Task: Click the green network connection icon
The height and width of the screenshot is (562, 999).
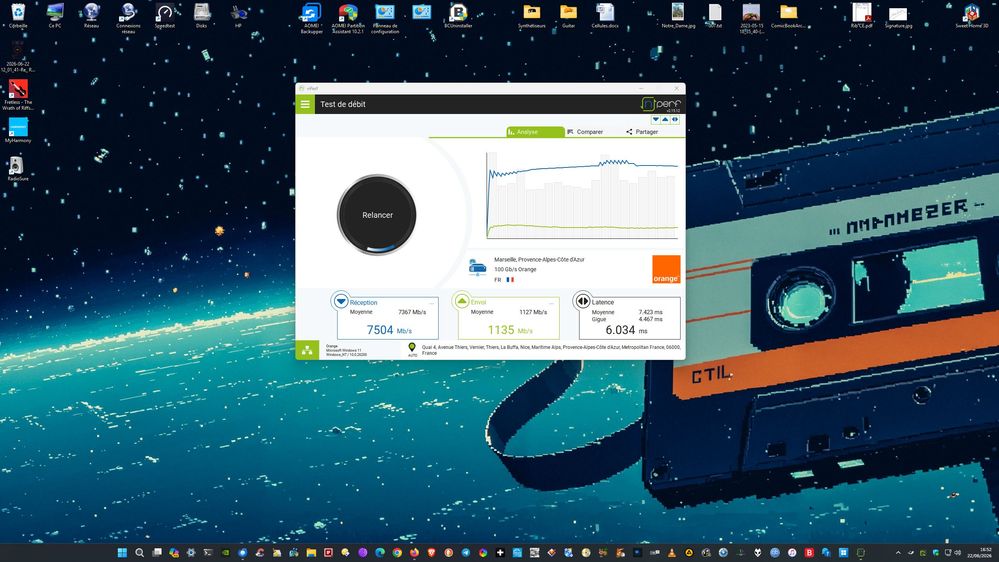Action: 307,350
